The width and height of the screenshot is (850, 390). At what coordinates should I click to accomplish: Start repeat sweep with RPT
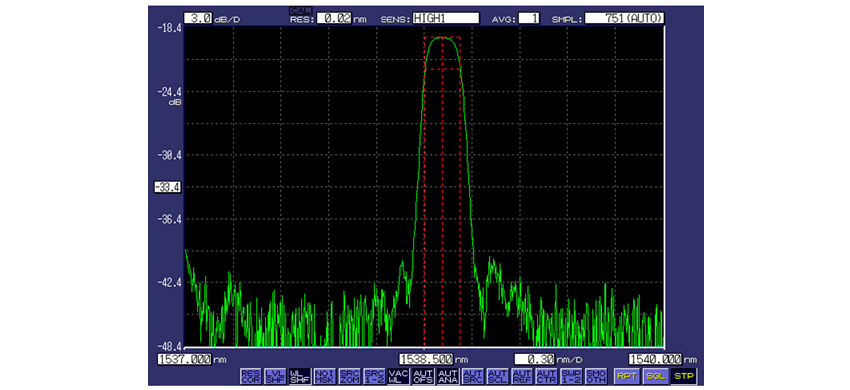pyautogui.click(x=626, y=376)
